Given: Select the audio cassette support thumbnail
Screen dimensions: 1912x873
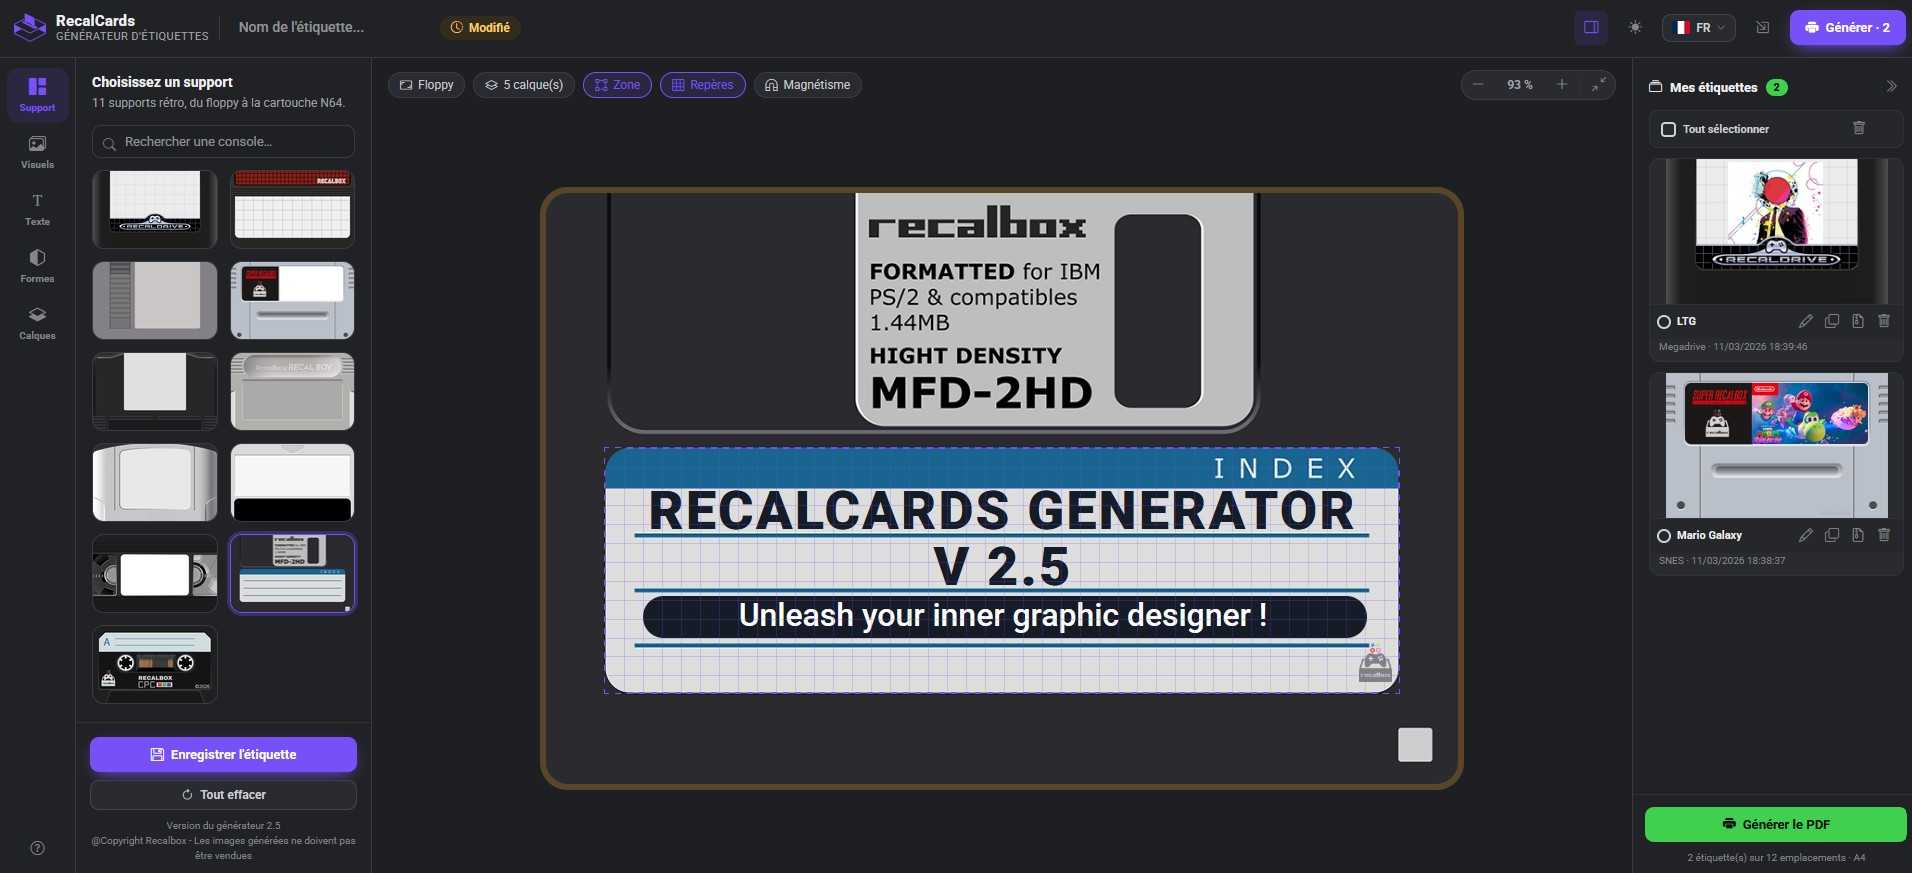Looking at the screenshot, I should [x=155, y=665].
